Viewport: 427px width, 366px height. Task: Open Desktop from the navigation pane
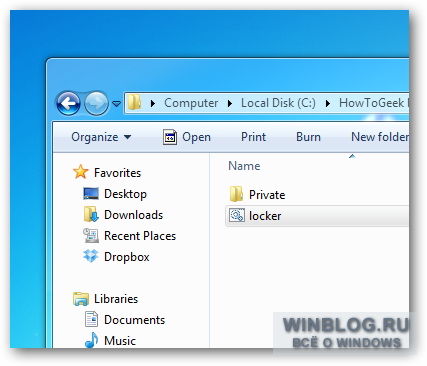(x=125, y=194)
